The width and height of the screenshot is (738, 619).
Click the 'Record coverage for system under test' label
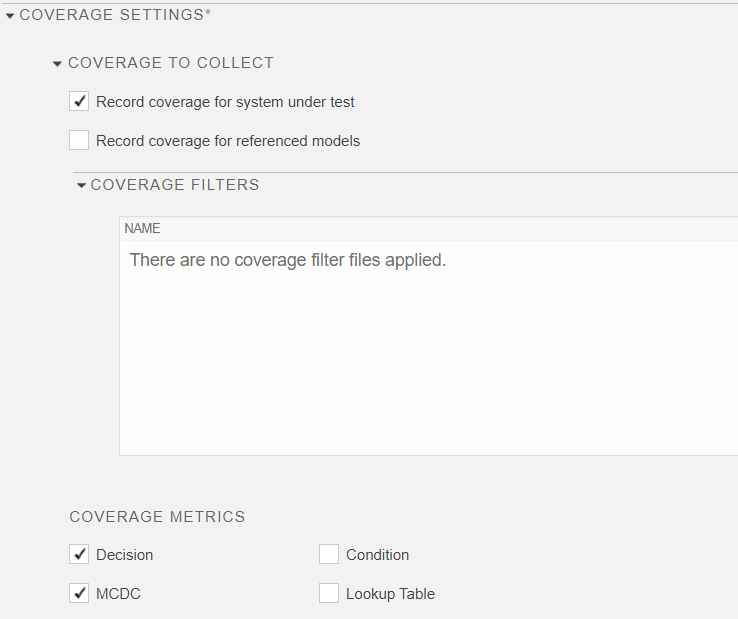225,102
